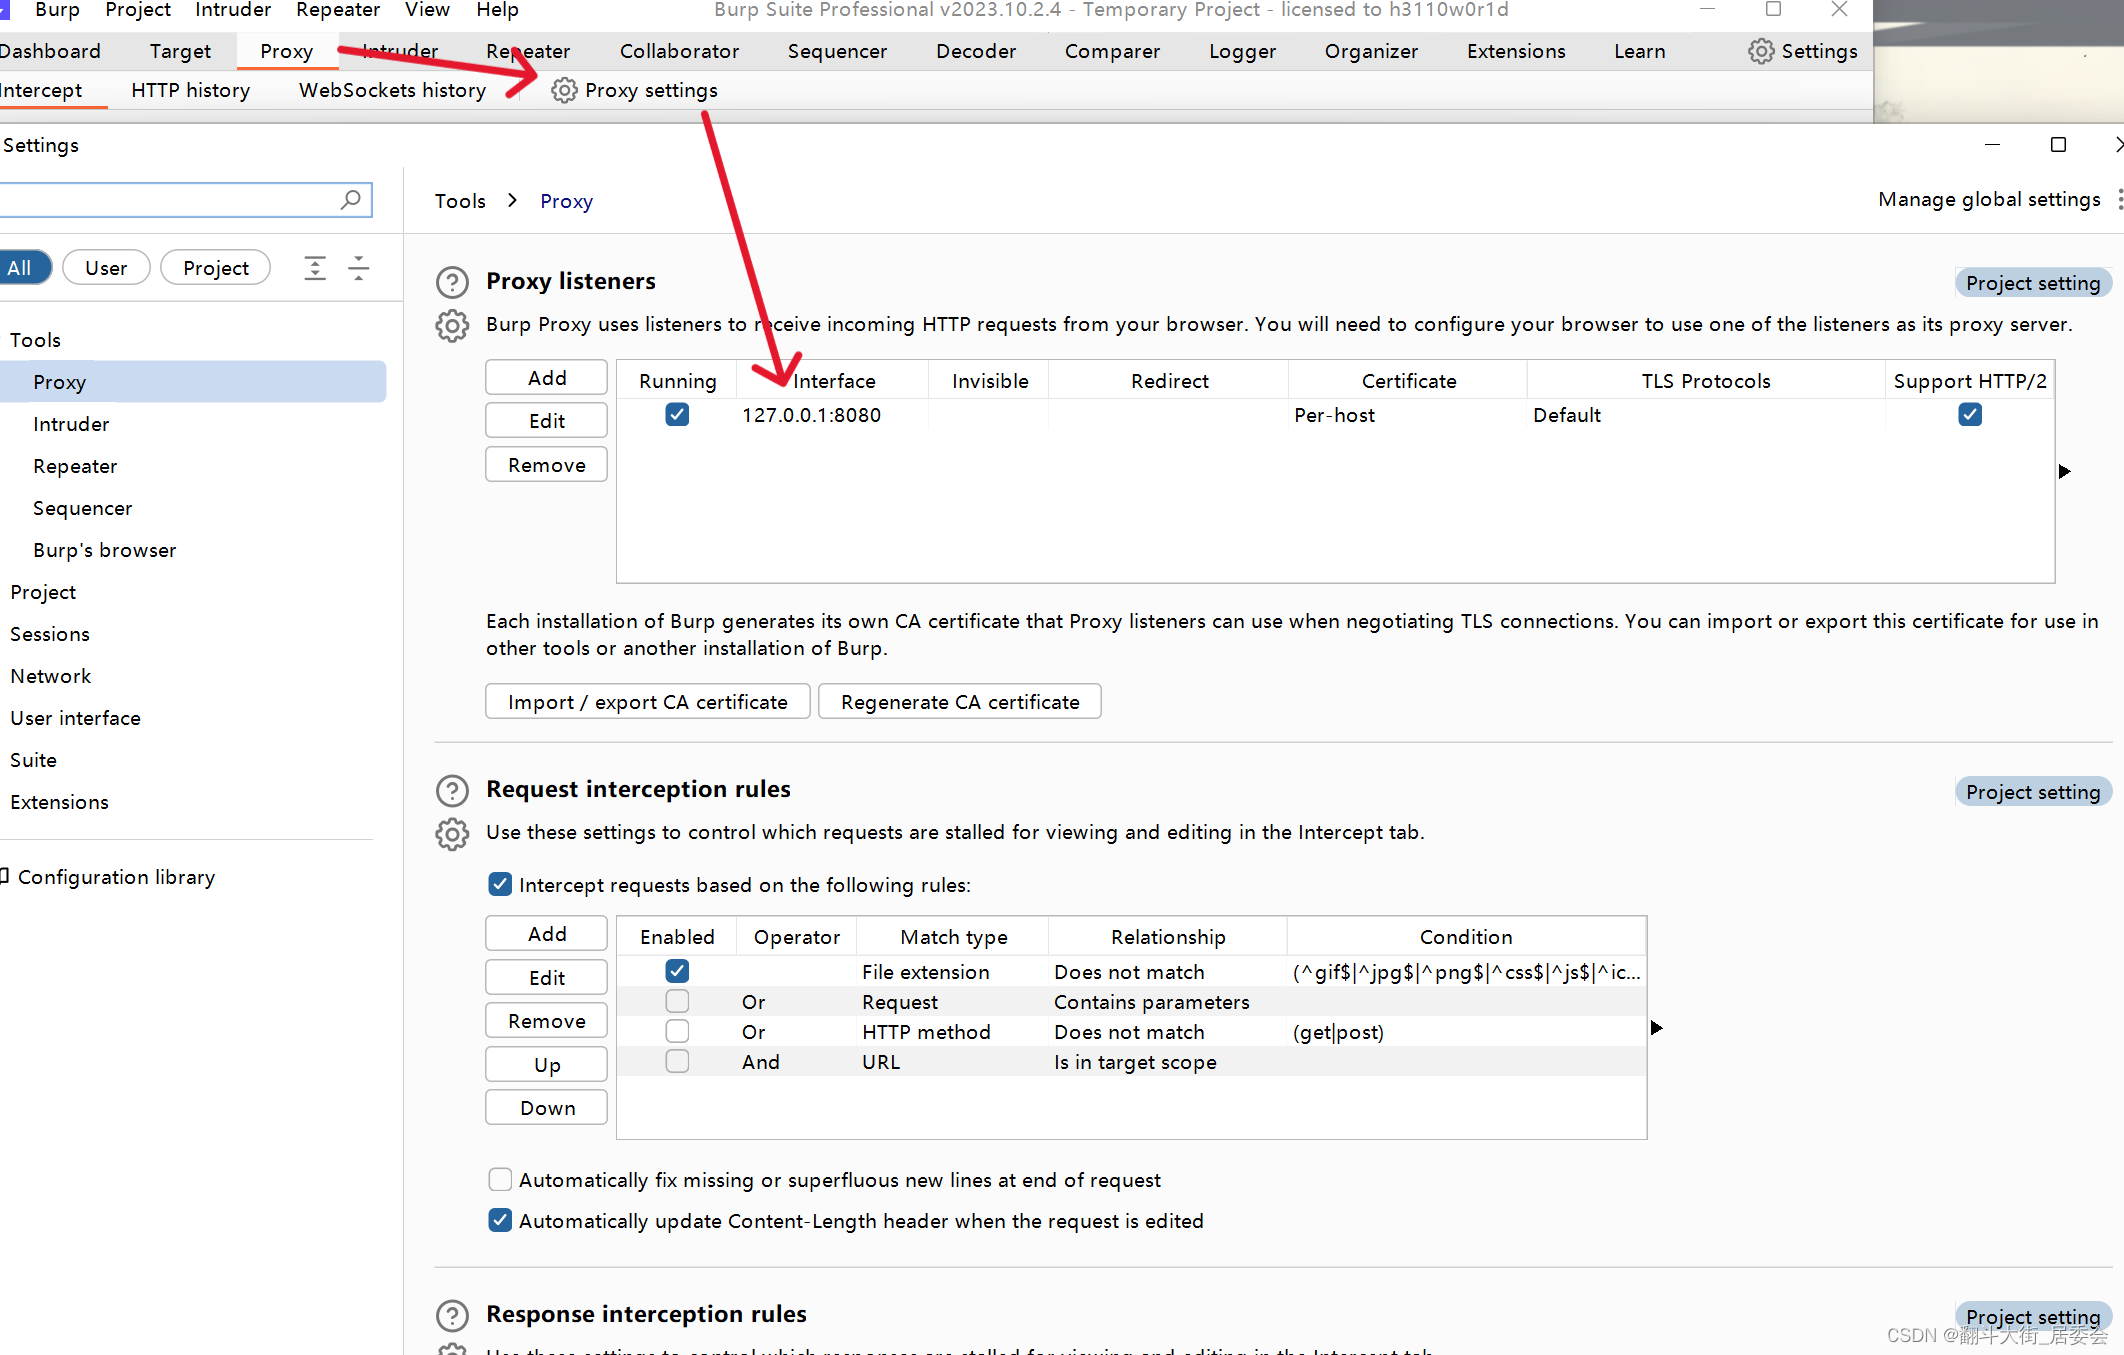Viewport: 2124px width, 1355px height.
Task: Click the expand all sections icon
Action: (315, 268)
